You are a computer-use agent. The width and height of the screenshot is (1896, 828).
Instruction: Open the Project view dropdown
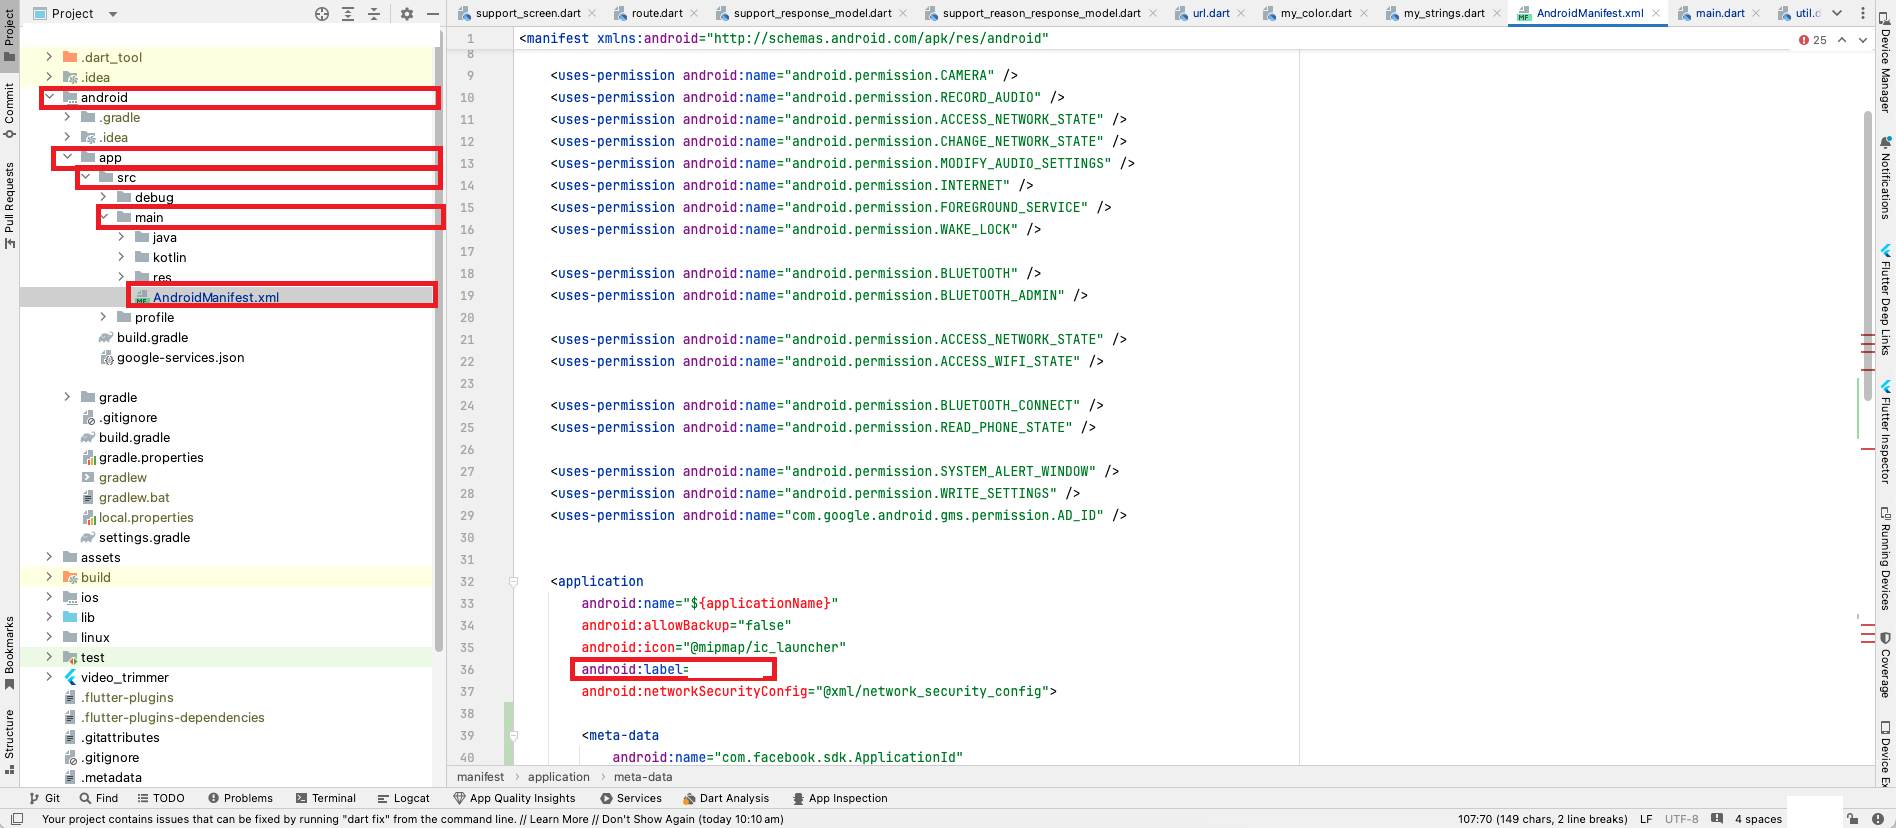113,14
